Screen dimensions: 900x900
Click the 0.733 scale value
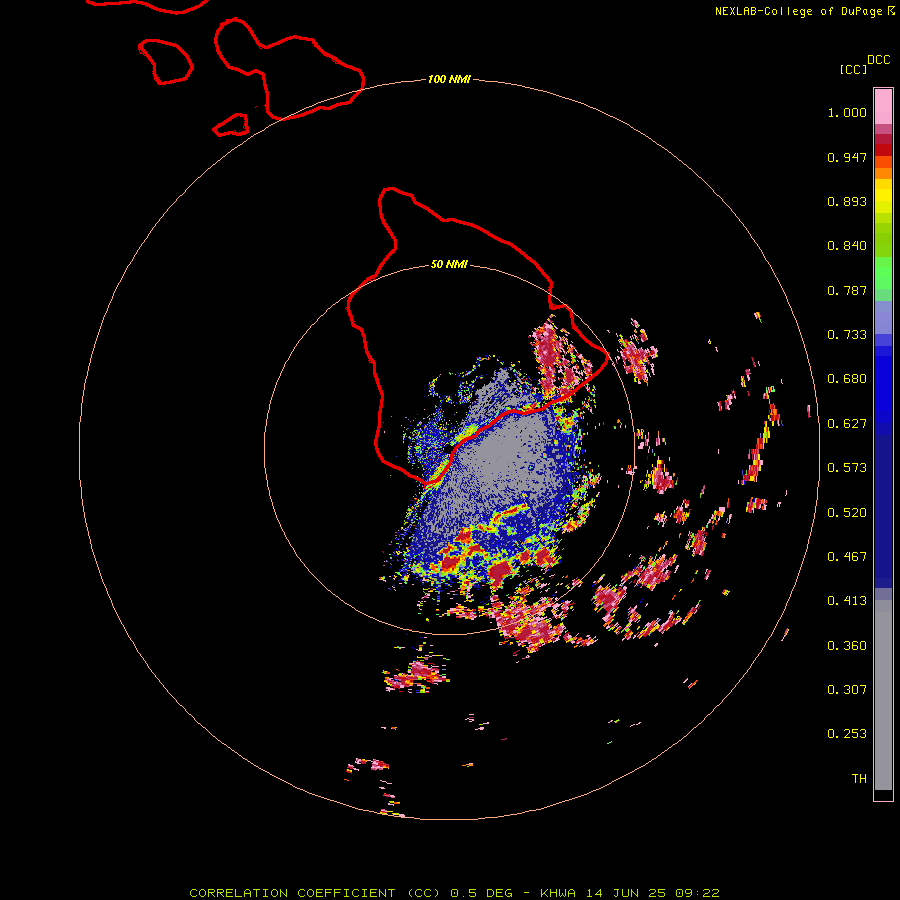pos(847,335)
